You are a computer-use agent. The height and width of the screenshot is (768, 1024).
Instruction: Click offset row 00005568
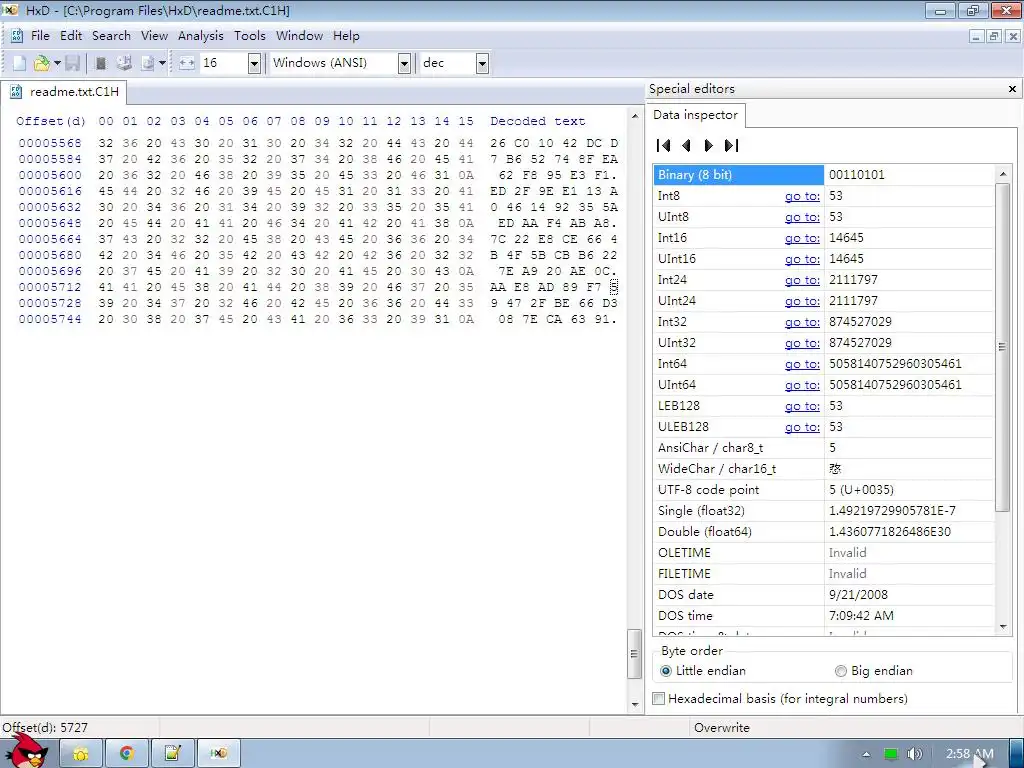click(x=50, y=143)
